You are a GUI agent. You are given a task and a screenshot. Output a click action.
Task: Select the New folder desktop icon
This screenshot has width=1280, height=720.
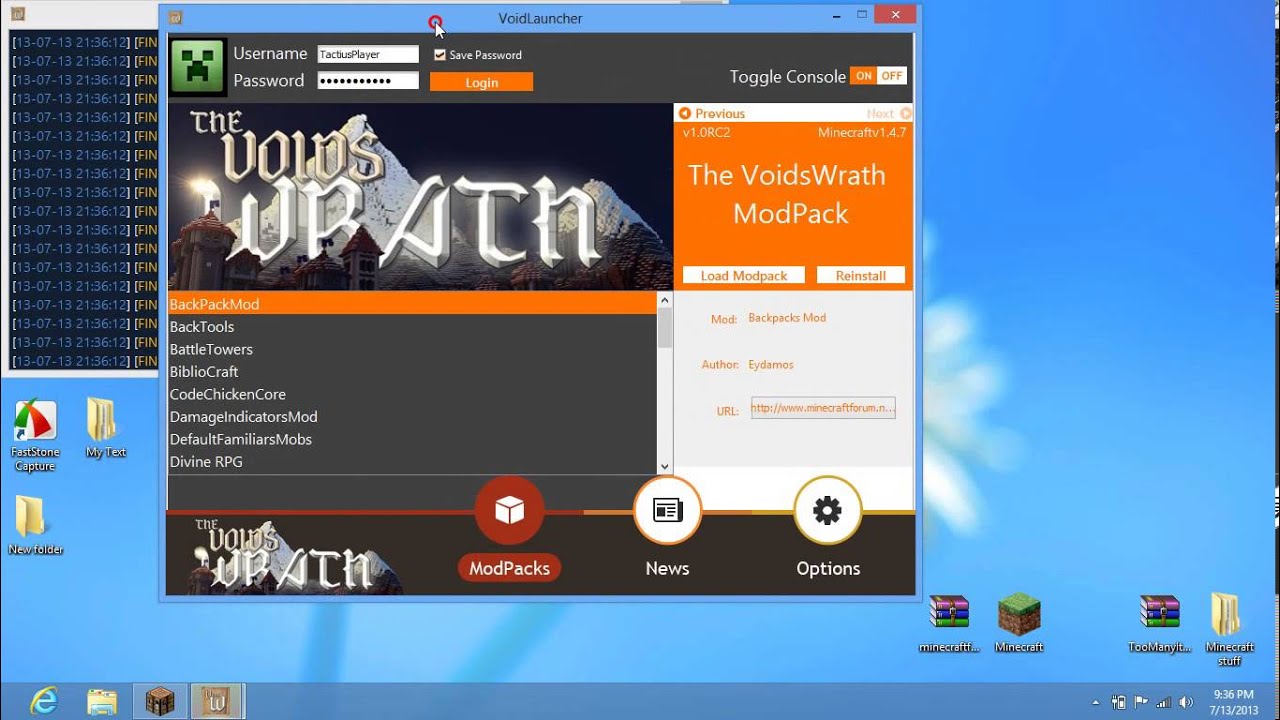pyautogui.click(x=35, y=525)
